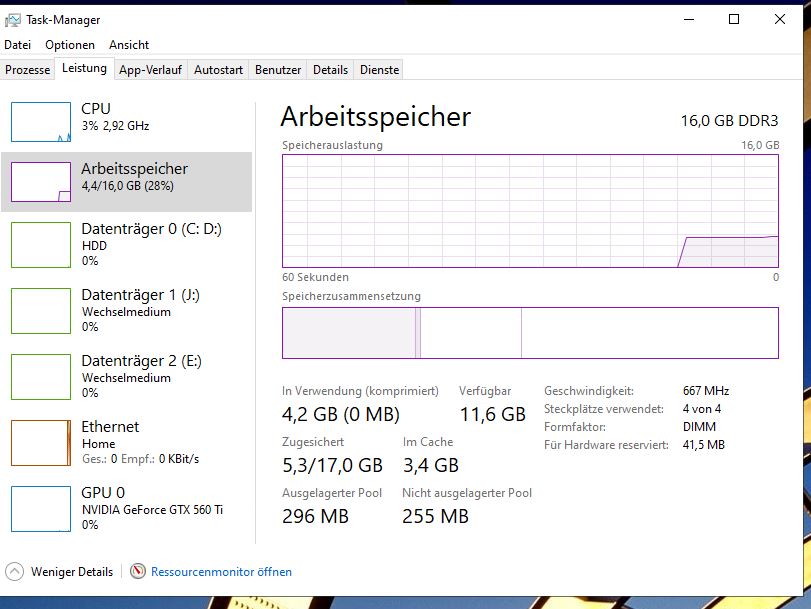Switch to the App-Verlauf tab

(151, 70)
